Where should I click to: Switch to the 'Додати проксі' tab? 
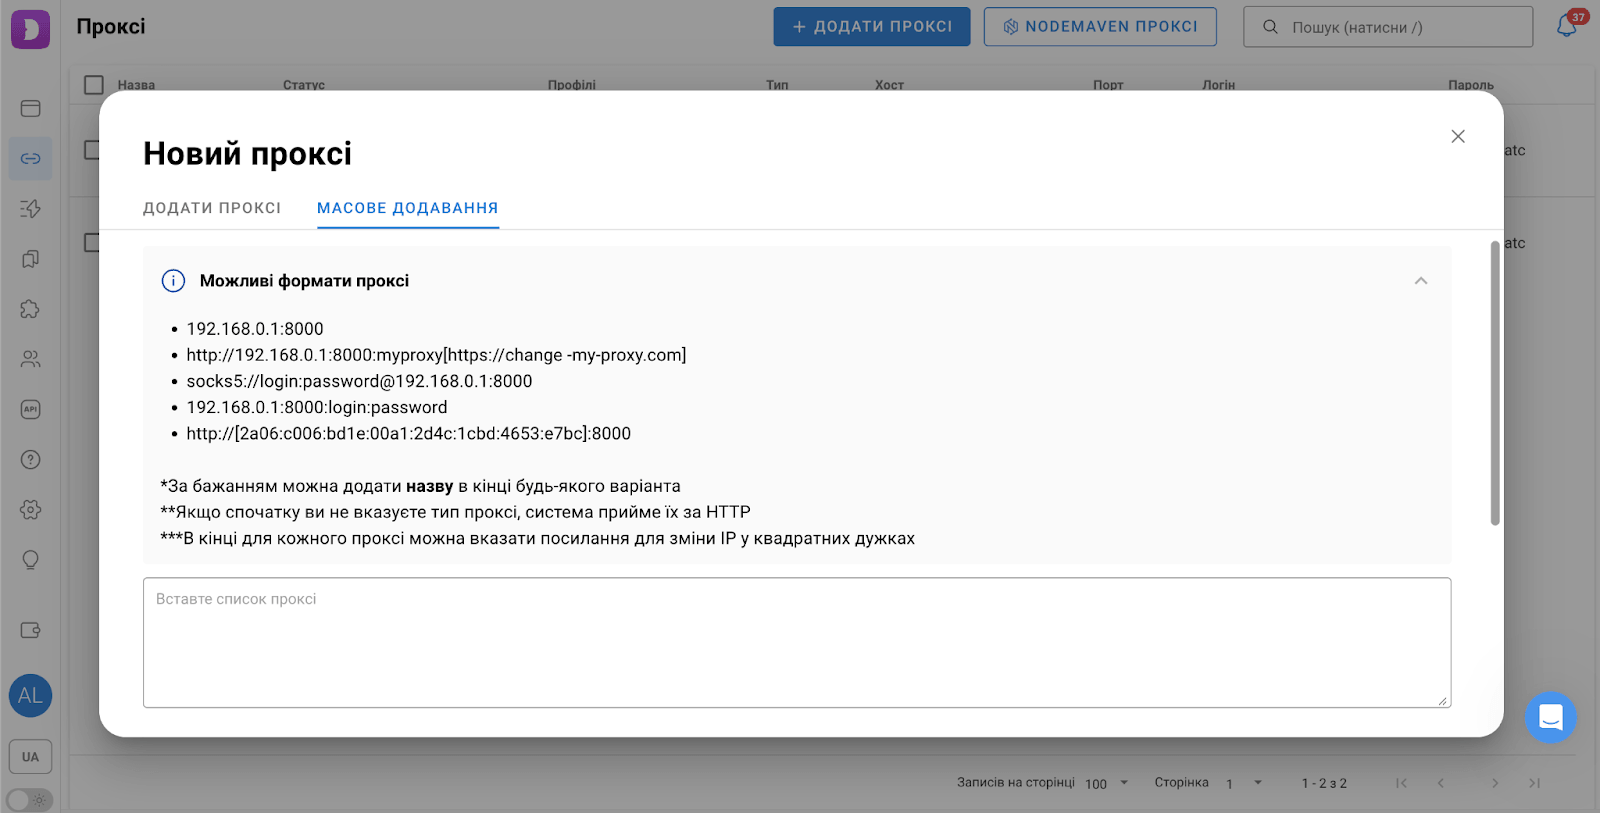click(x=212, y=208)
